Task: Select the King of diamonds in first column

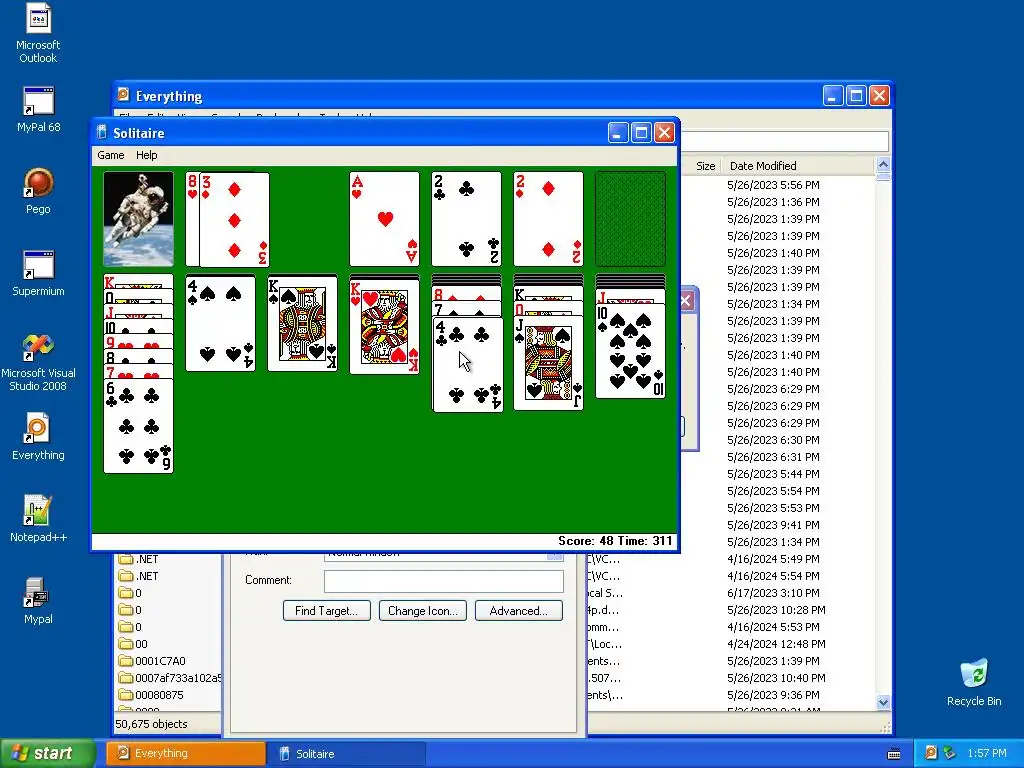Action: coord(138,282)
